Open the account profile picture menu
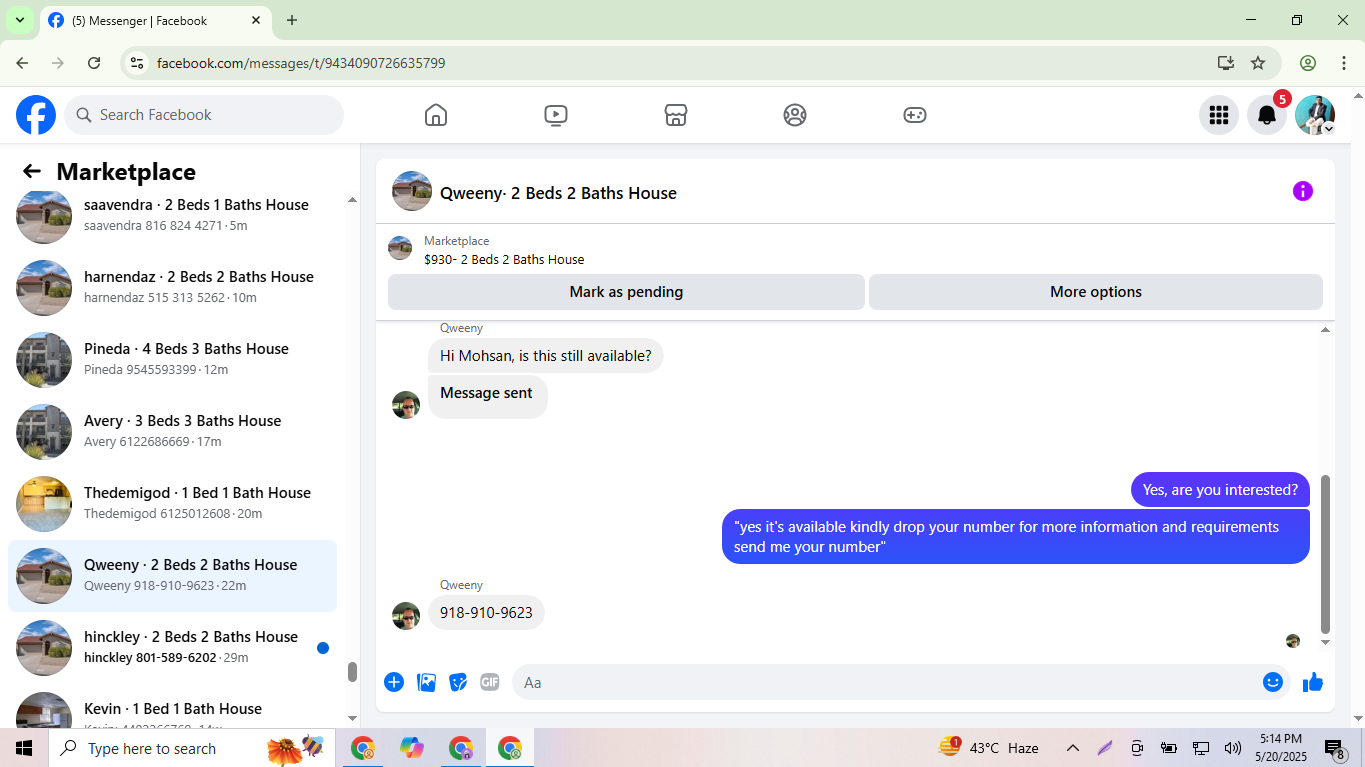1365x767 pixels. tap(1315, 115)
